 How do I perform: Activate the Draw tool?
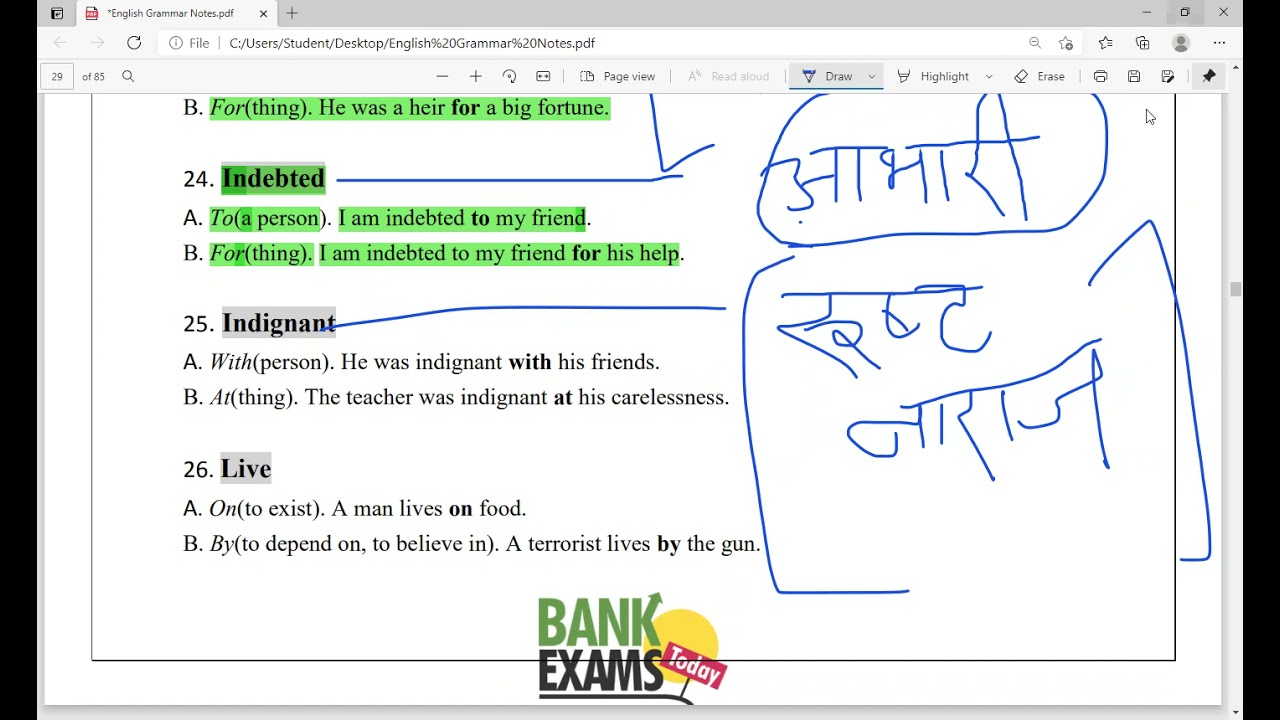click(x=827, y=76)
